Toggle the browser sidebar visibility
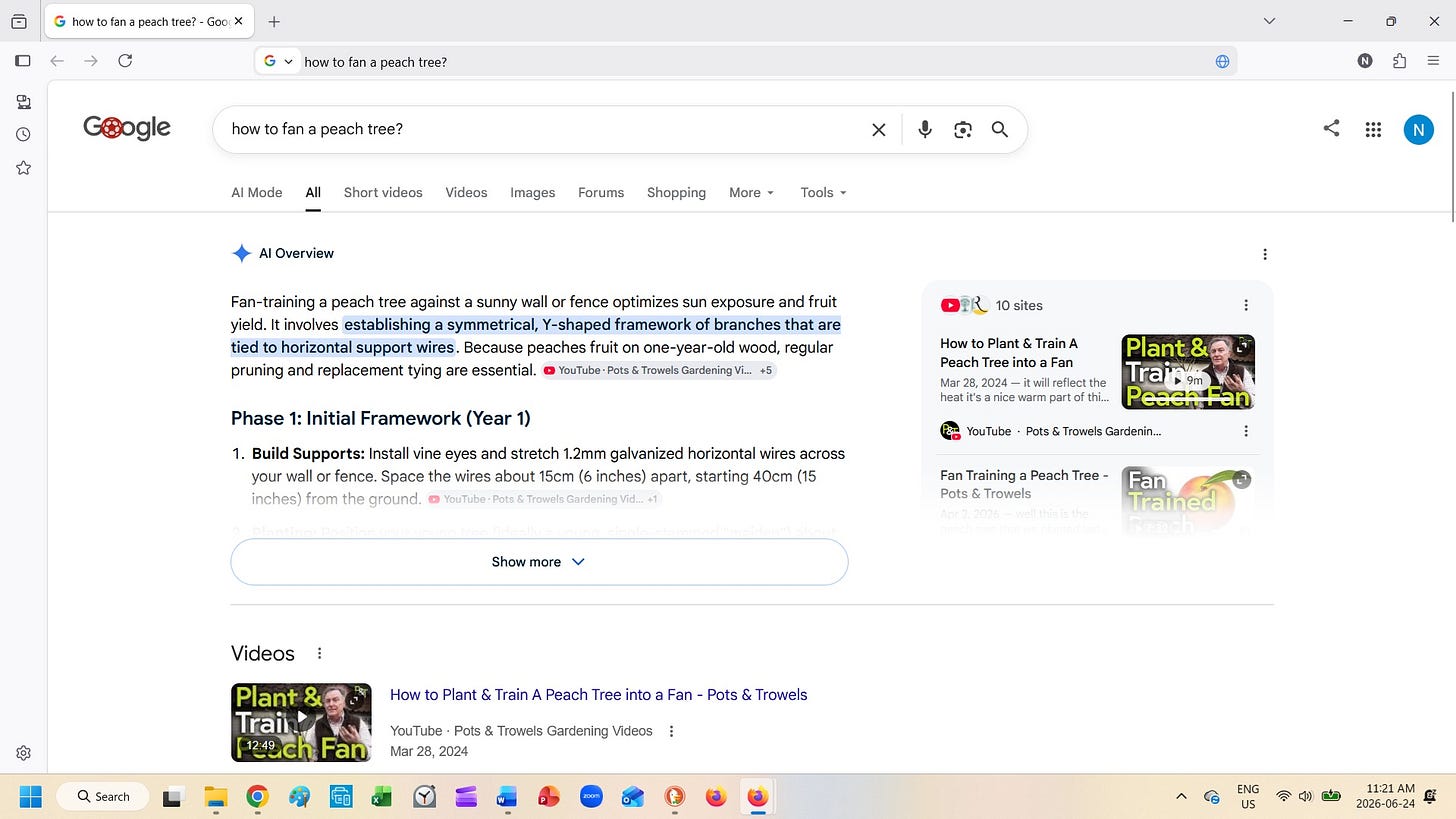The height and width of the screenshot is (819, 1456). click(22, 61)
